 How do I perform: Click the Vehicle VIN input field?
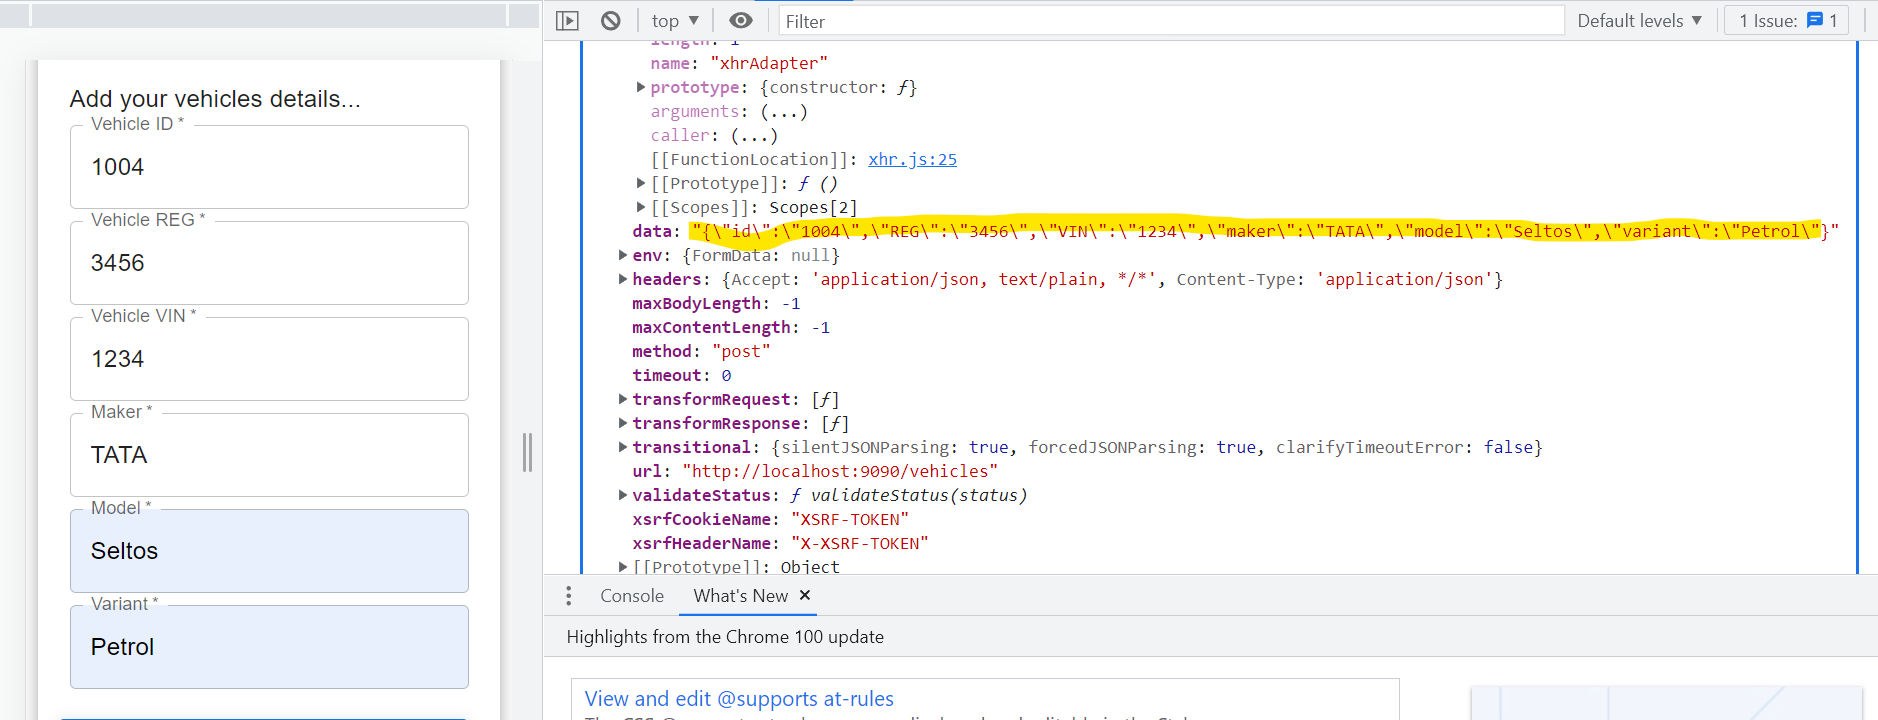pos(269,359)
